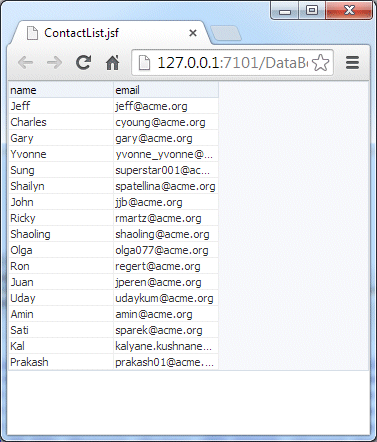The width and height of the screenshot is (377, 442).
Task: Select the Charles name cell
Action: tap(61, 122)
